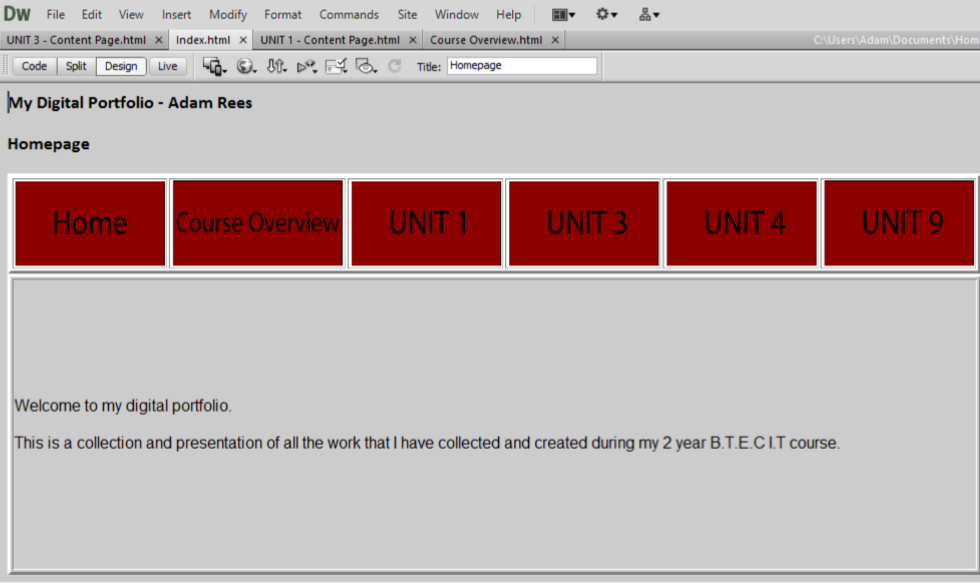
Task: Open the View menu
Action: [x=131, y=14]
